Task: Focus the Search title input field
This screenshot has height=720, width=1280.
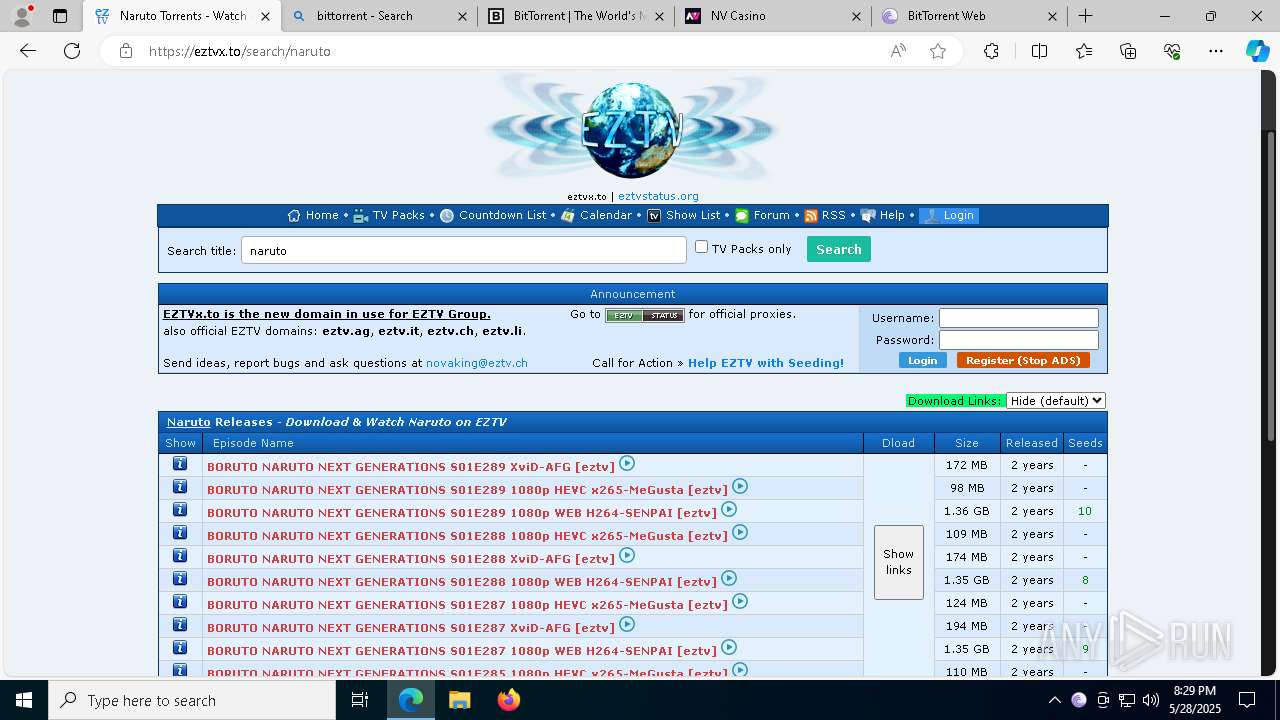Action: coord(464,250)
